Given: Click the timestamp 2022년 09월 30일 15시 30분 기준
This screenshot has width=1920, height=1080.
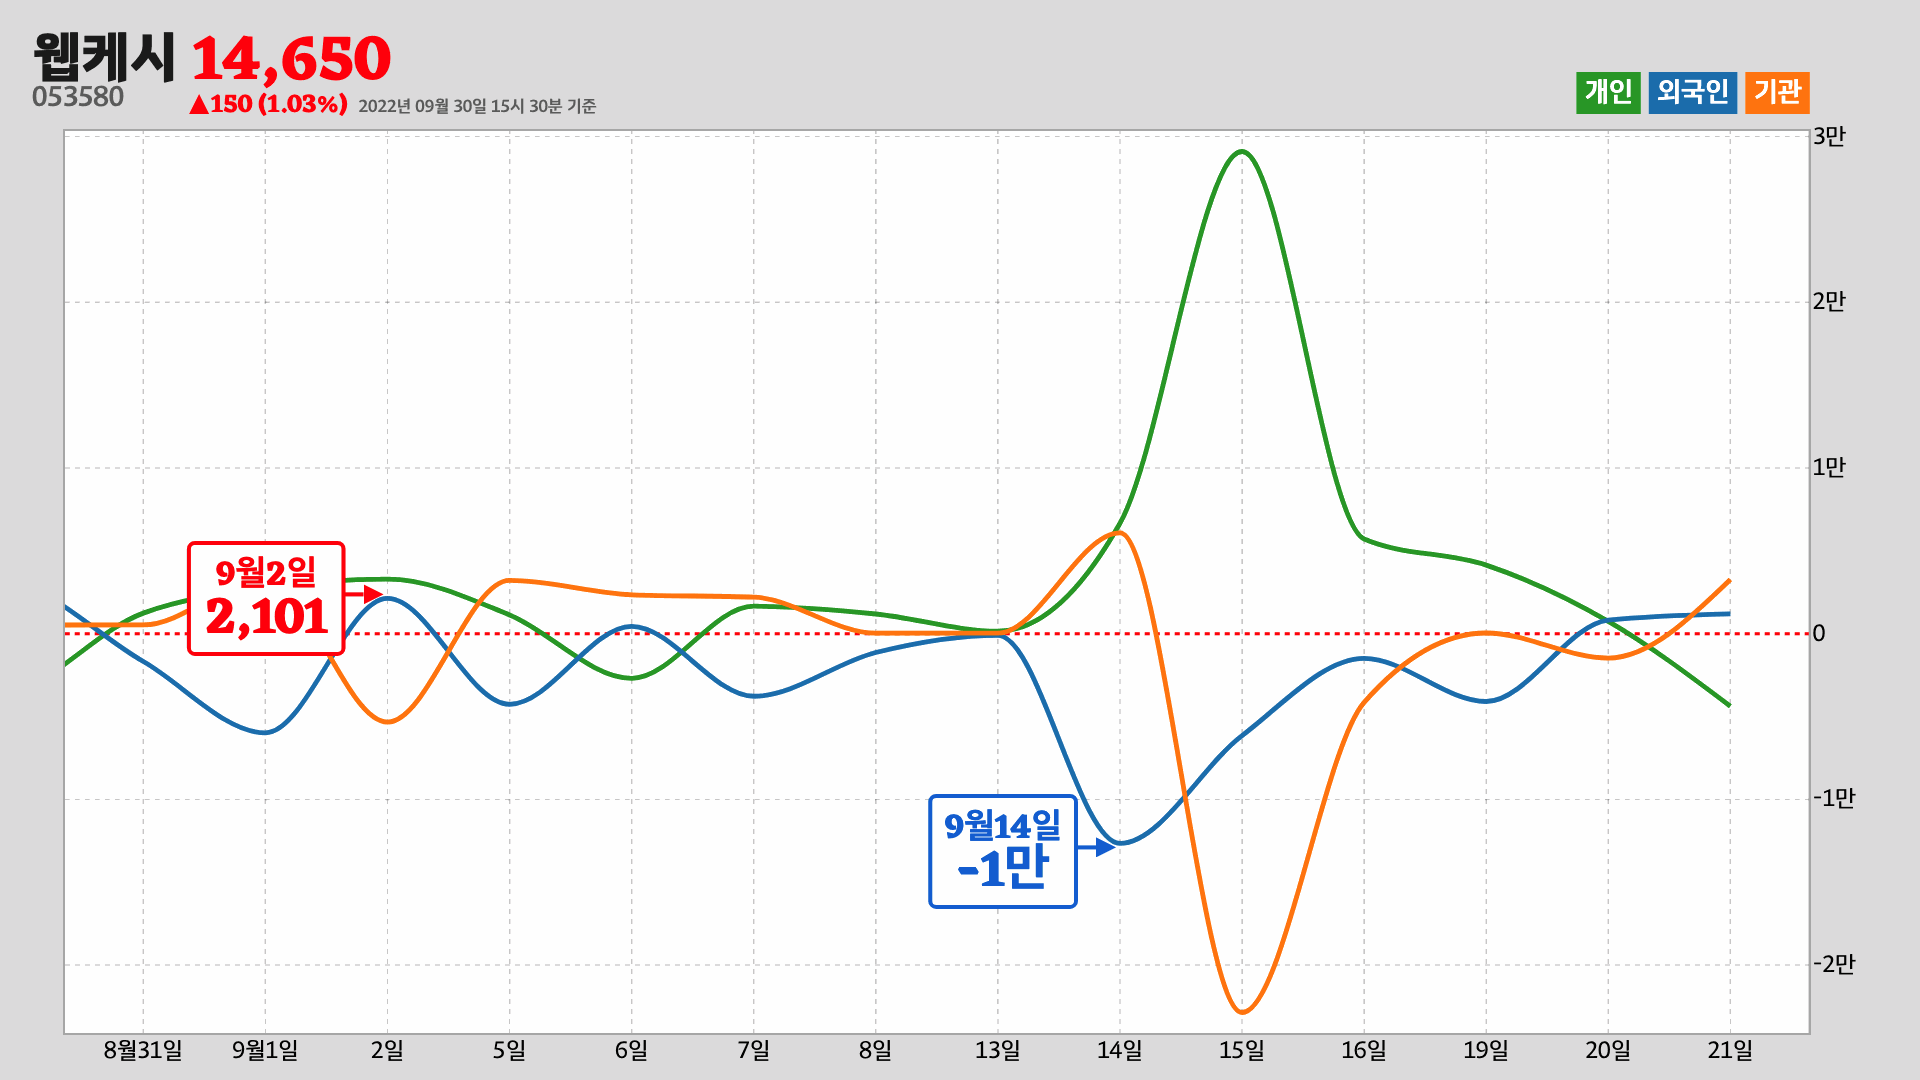Looking at the screenshot, I should (x=477, y=106).
